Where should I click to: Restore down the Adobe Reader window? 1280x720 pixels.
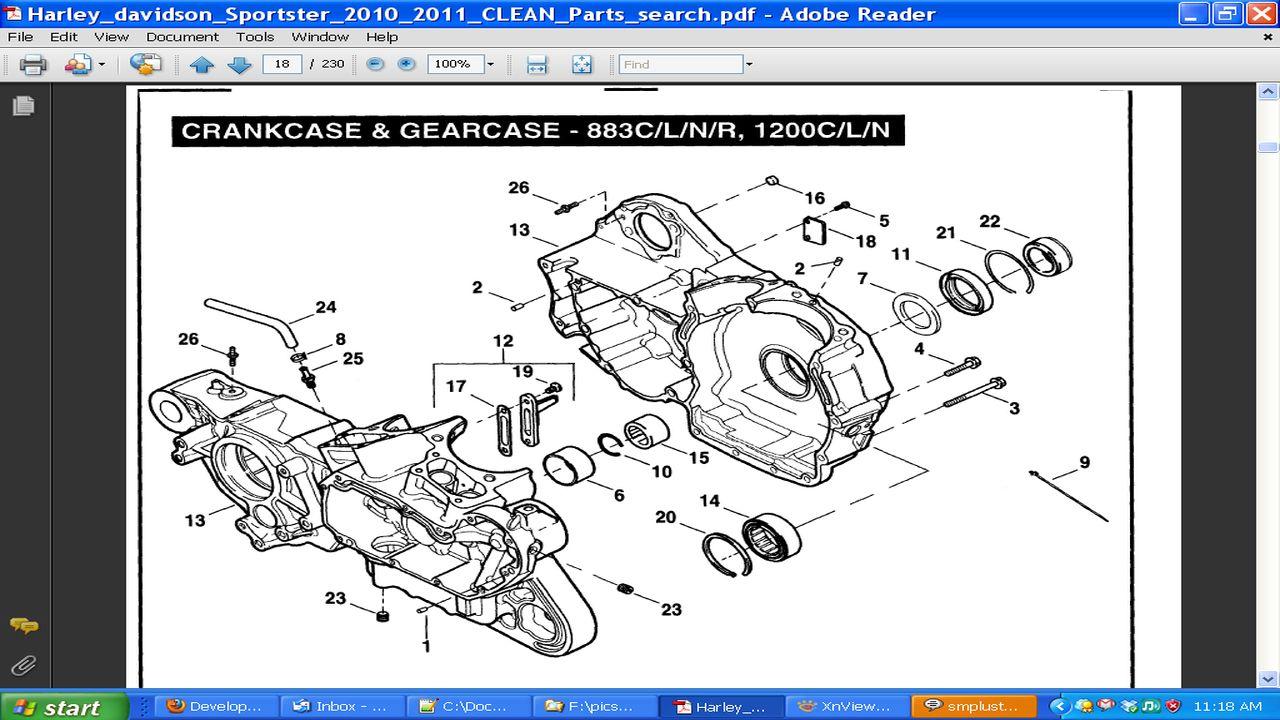[1227, 14]
